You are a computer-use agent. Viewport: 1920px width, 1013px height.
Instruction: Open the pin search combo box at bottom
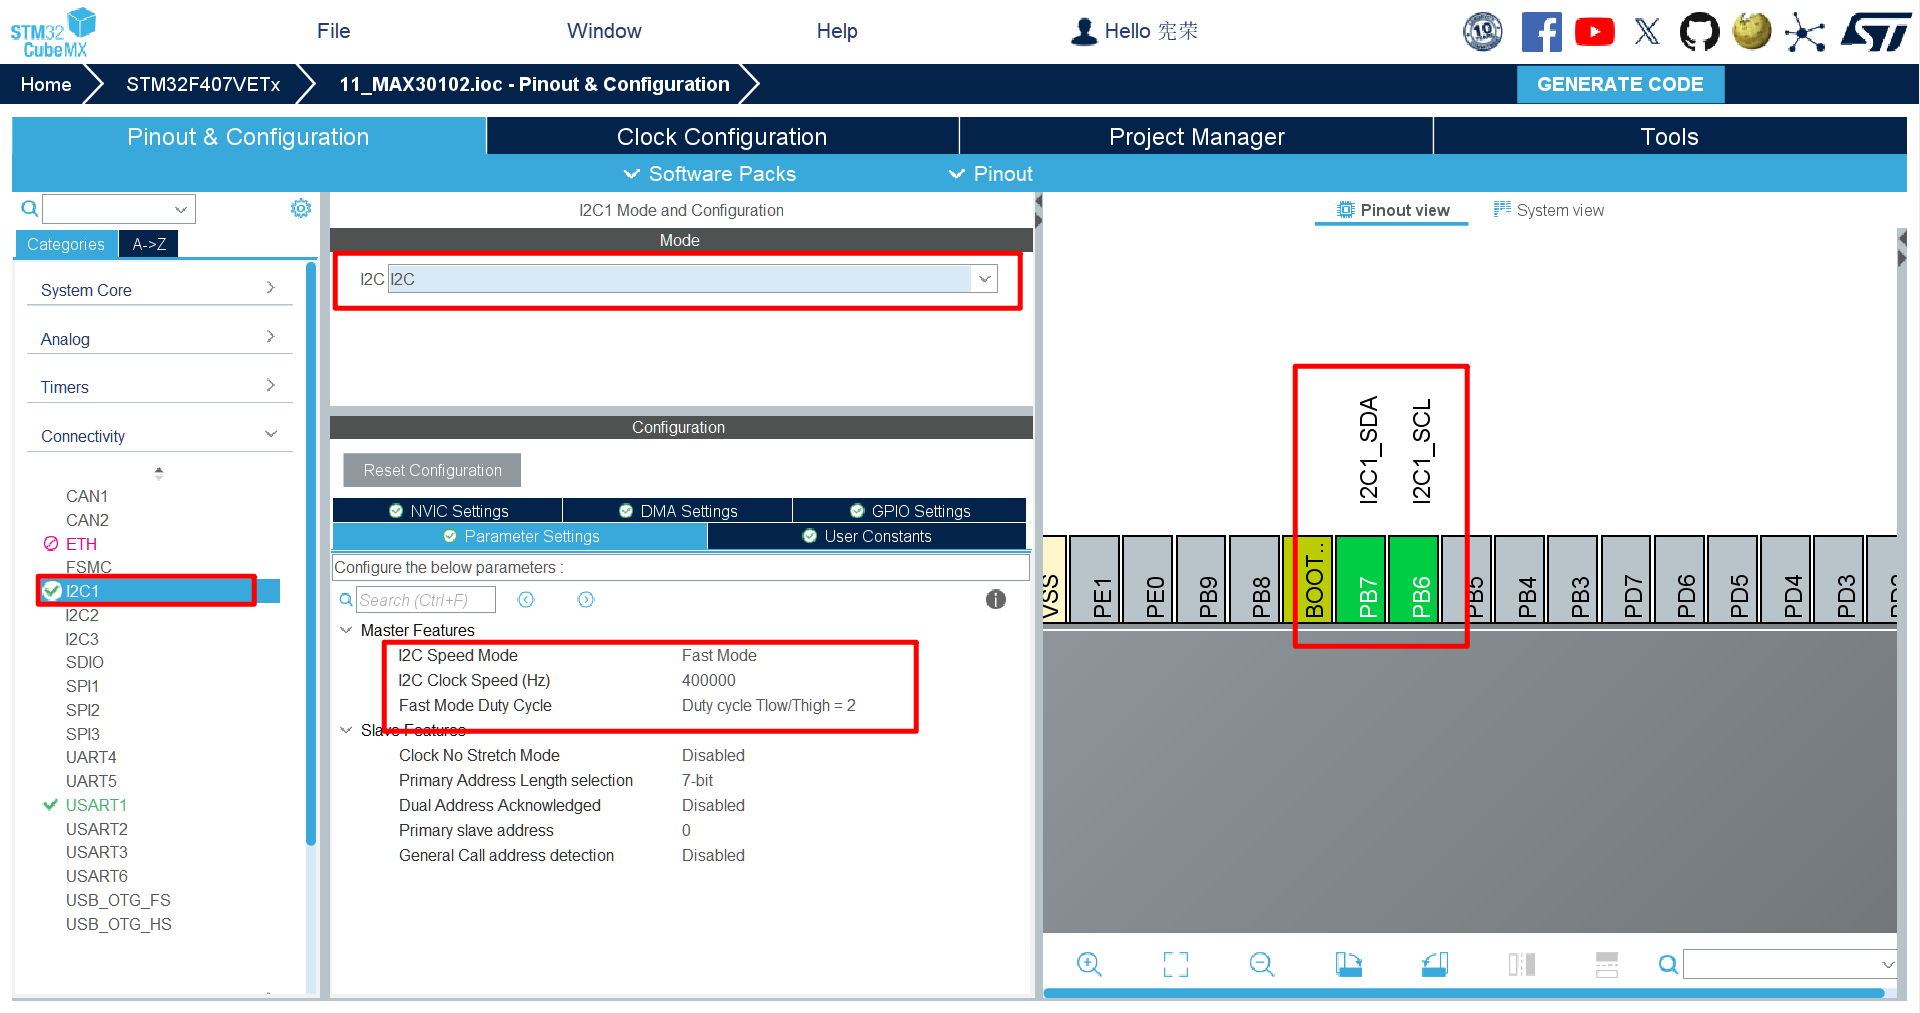(x=1790, y=964)
